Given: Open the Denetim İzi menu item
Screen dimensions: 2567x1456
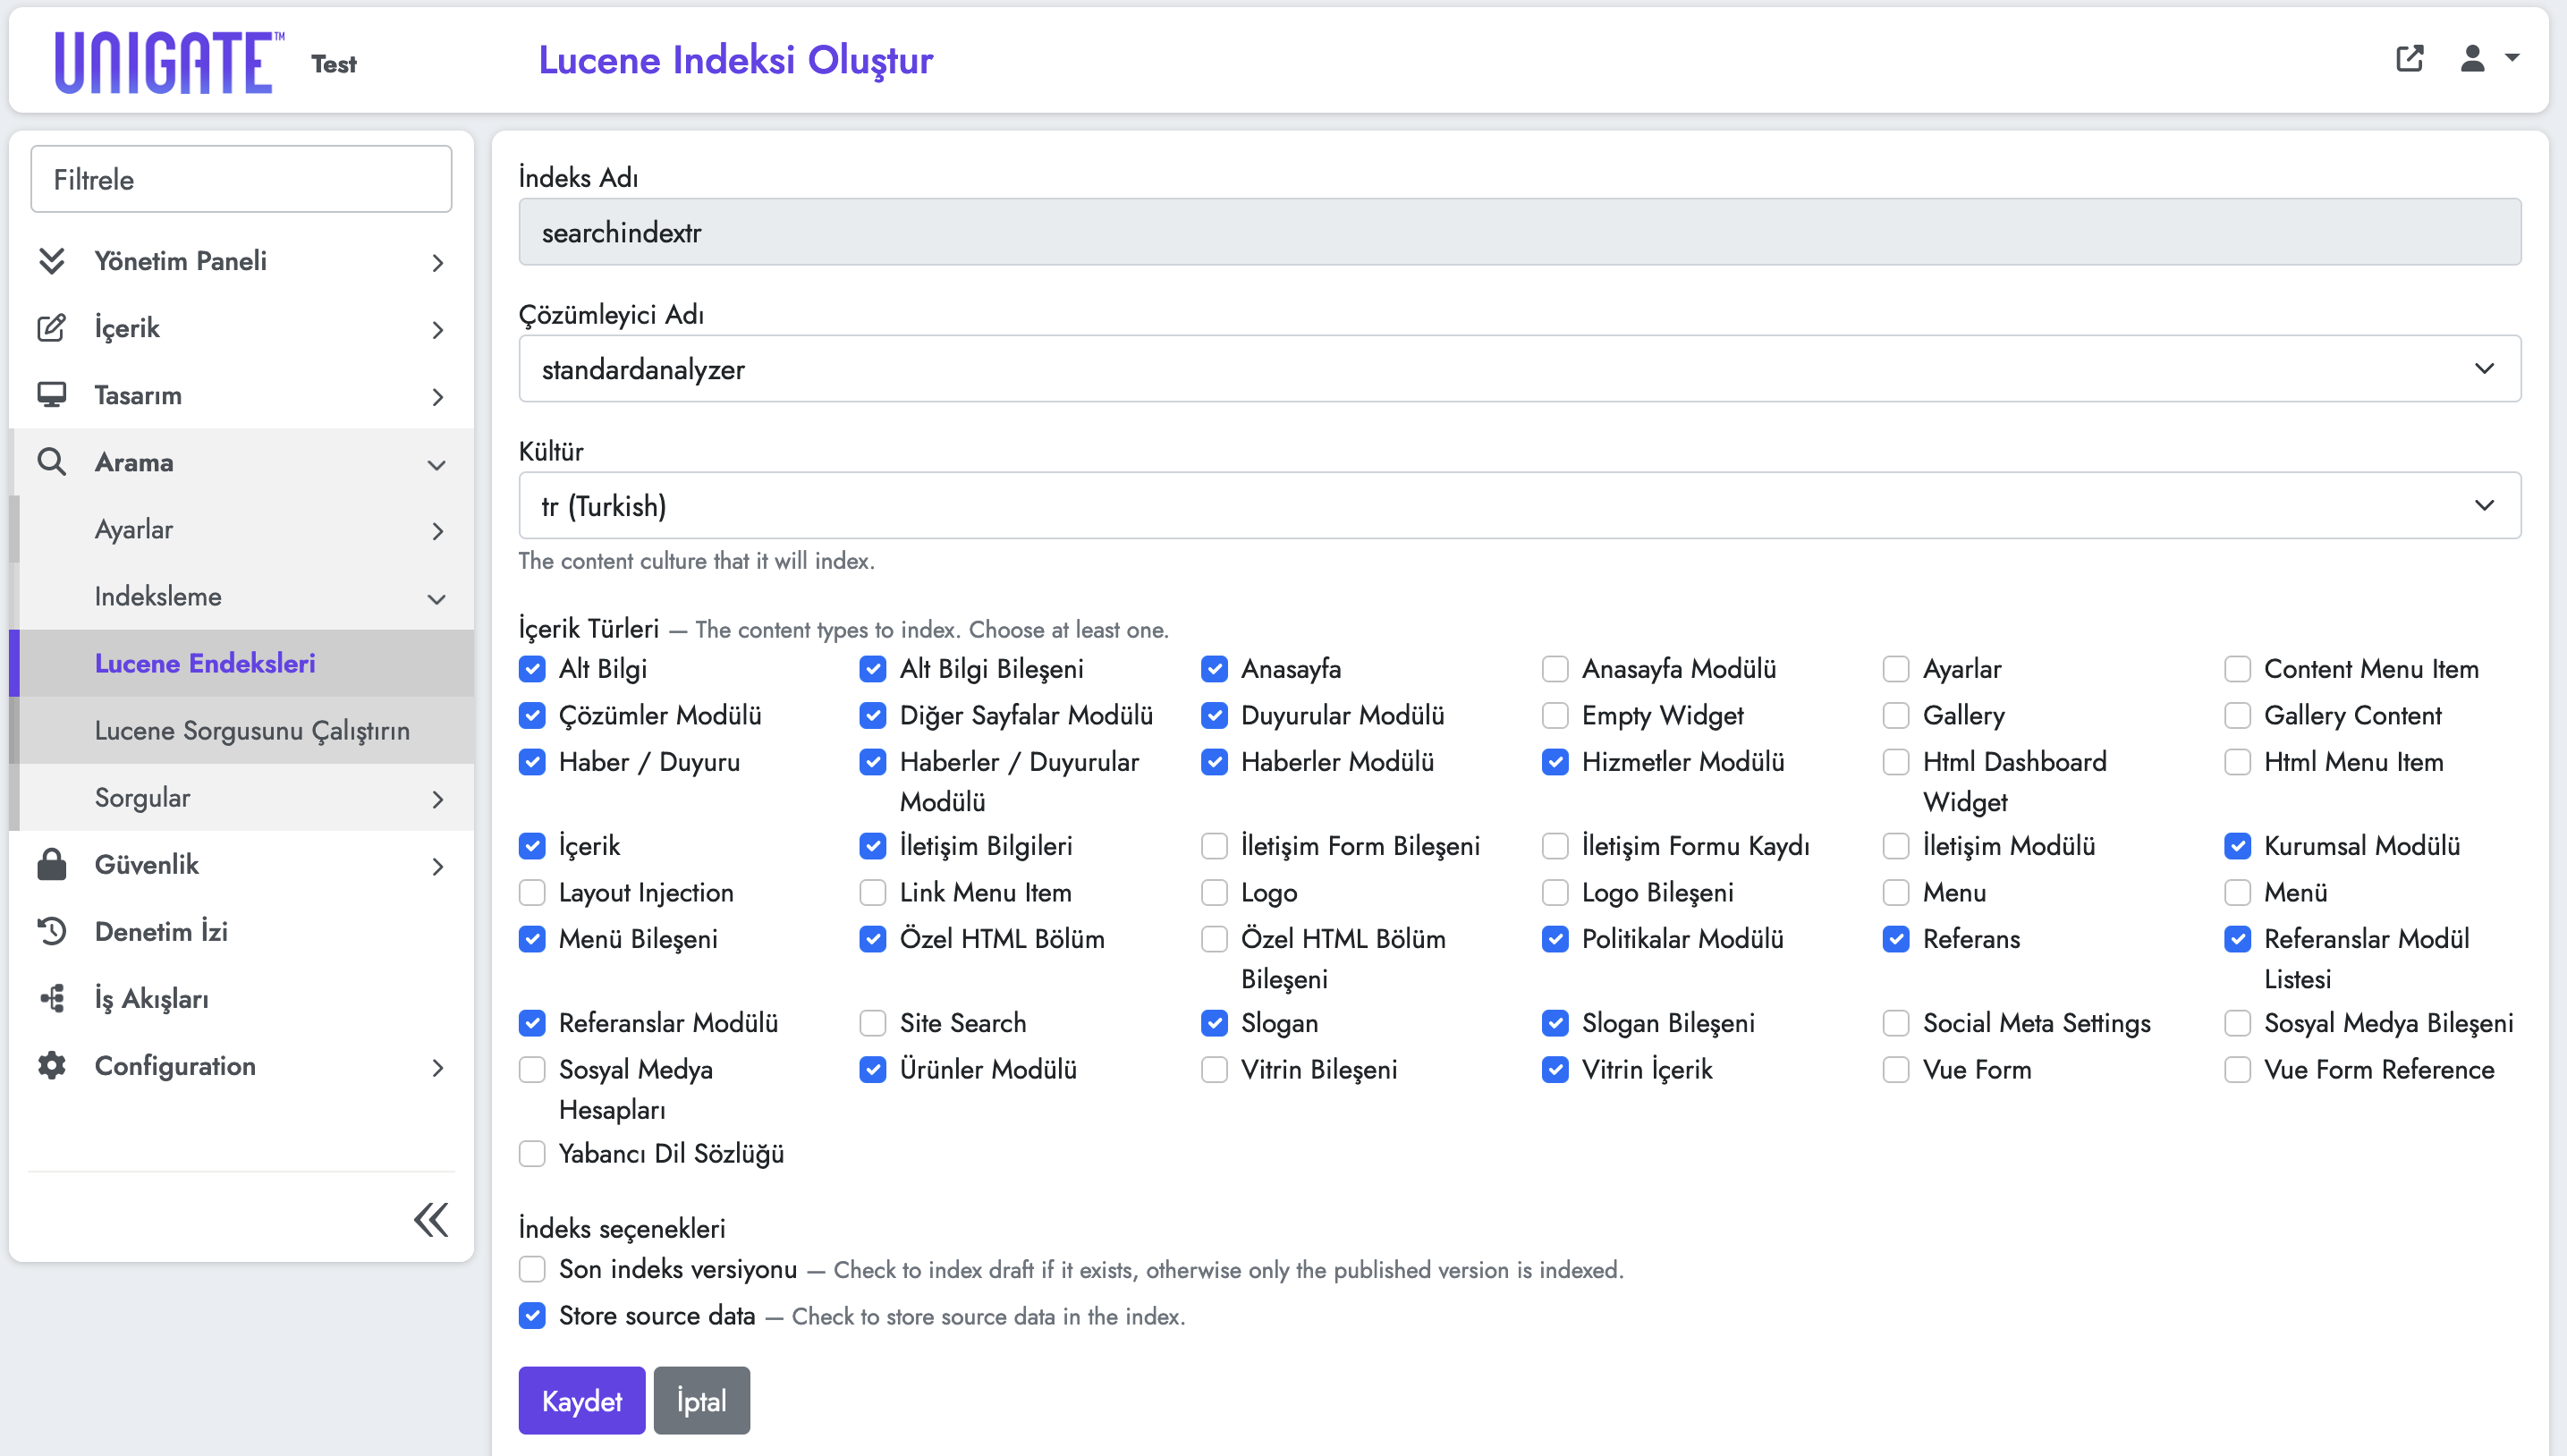Looking at the screenshot, I should [x=242, y=931].
